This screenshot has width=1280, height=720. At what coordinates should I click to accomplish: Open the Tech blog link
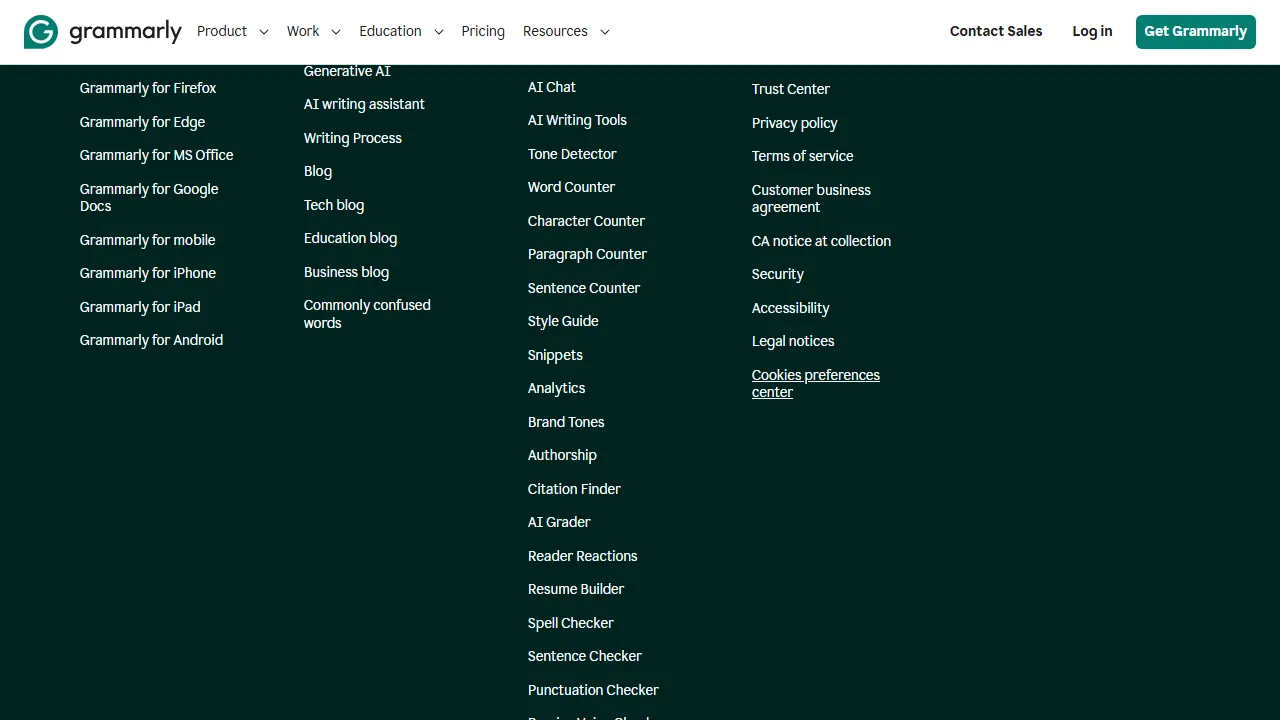point(334,205)
